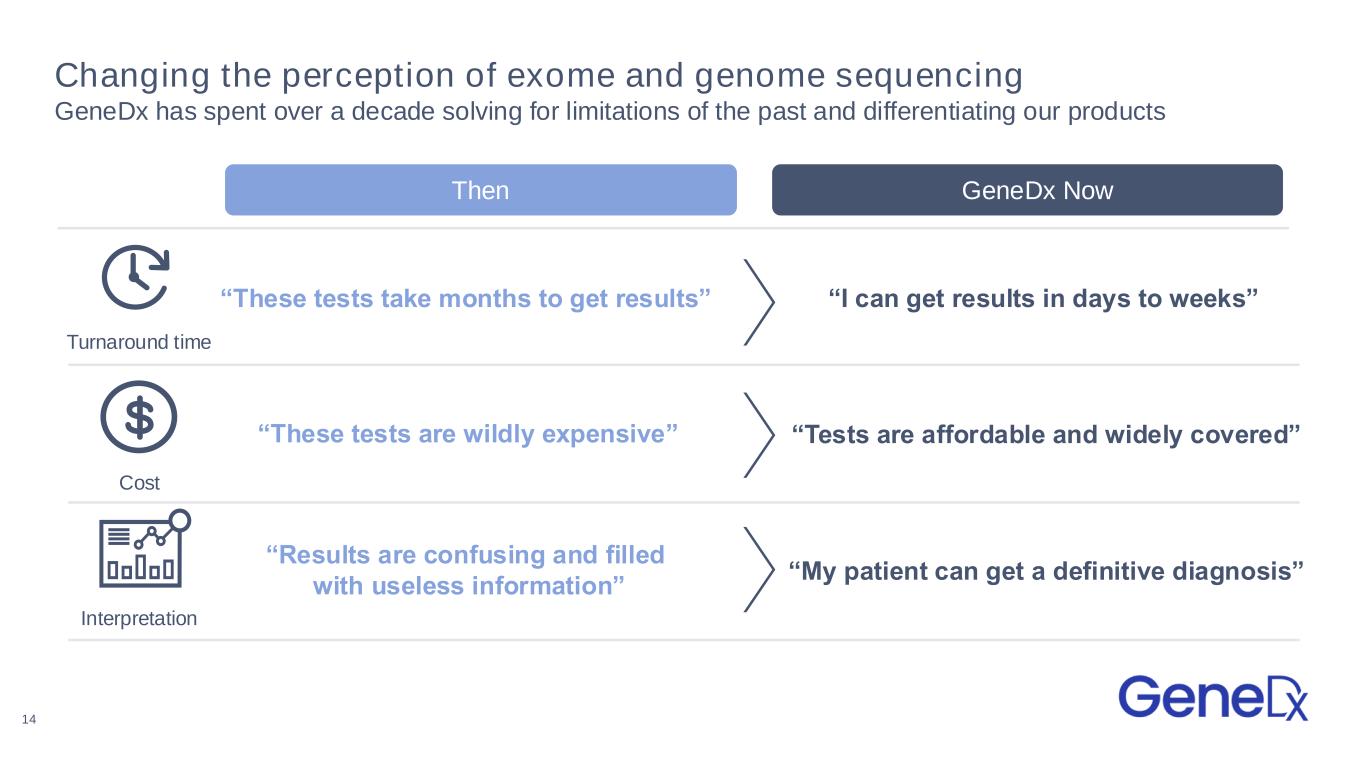Click the chart interpretation icon
Image resolution: width=1365 pixels, height=768 pixels.
143,551
